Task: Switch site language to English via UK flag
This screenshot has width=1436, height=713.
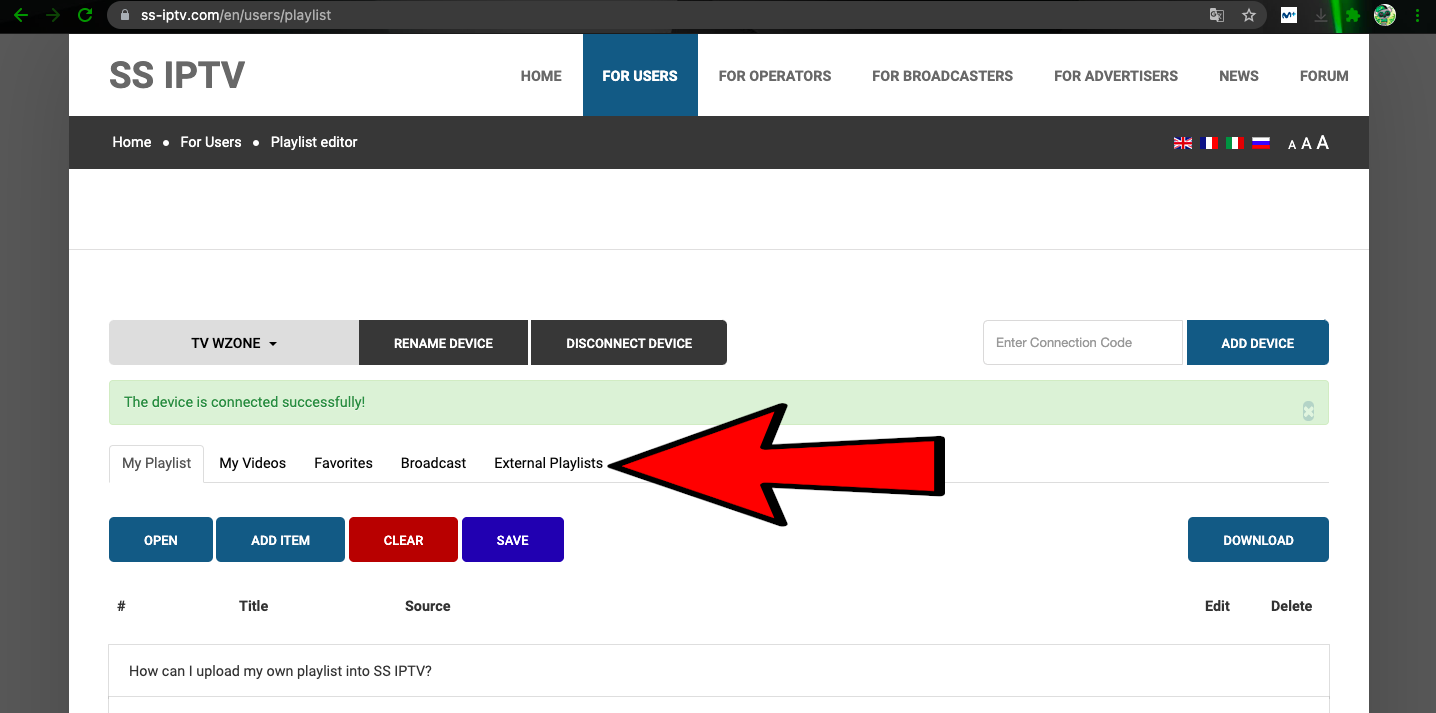Action: pos(1182,143)
